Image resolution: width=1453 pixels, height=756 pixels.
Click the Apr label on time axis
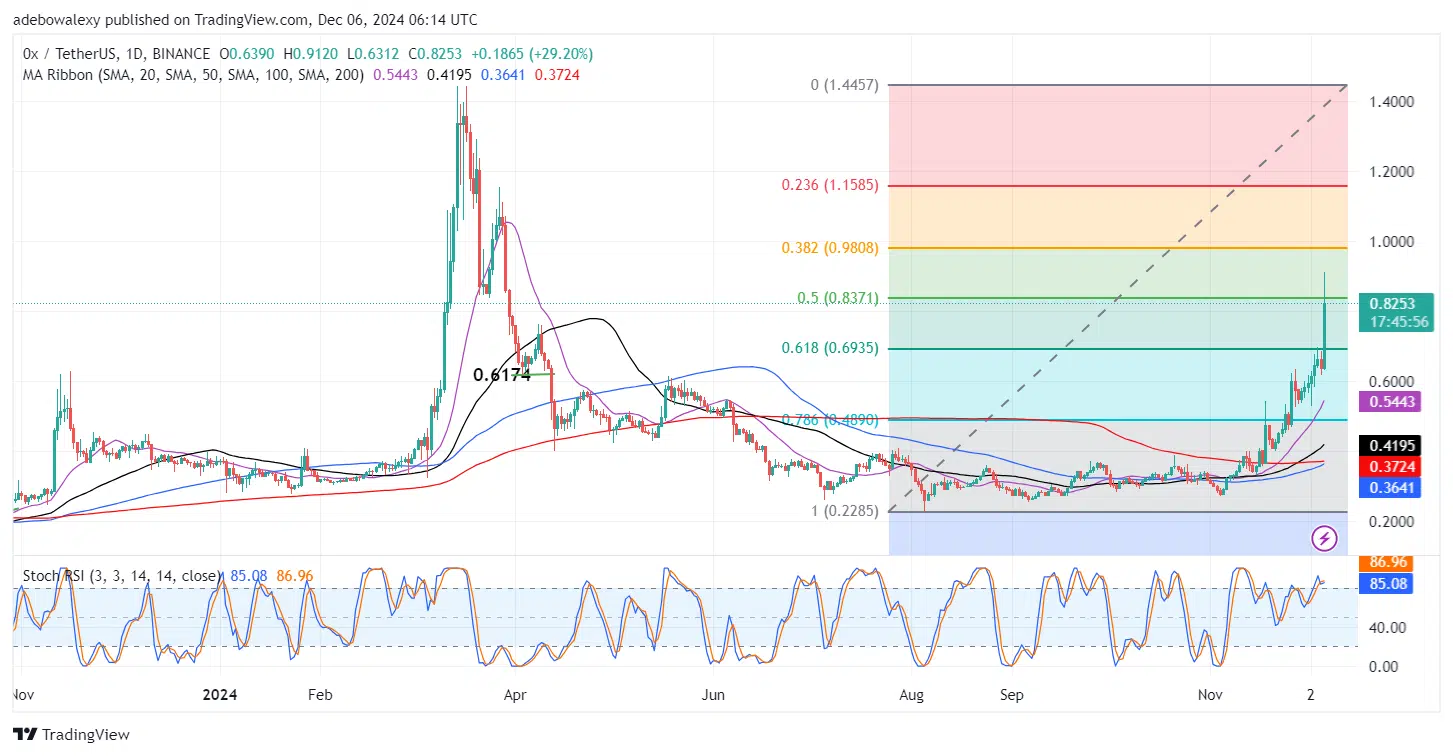pos(516,693)
